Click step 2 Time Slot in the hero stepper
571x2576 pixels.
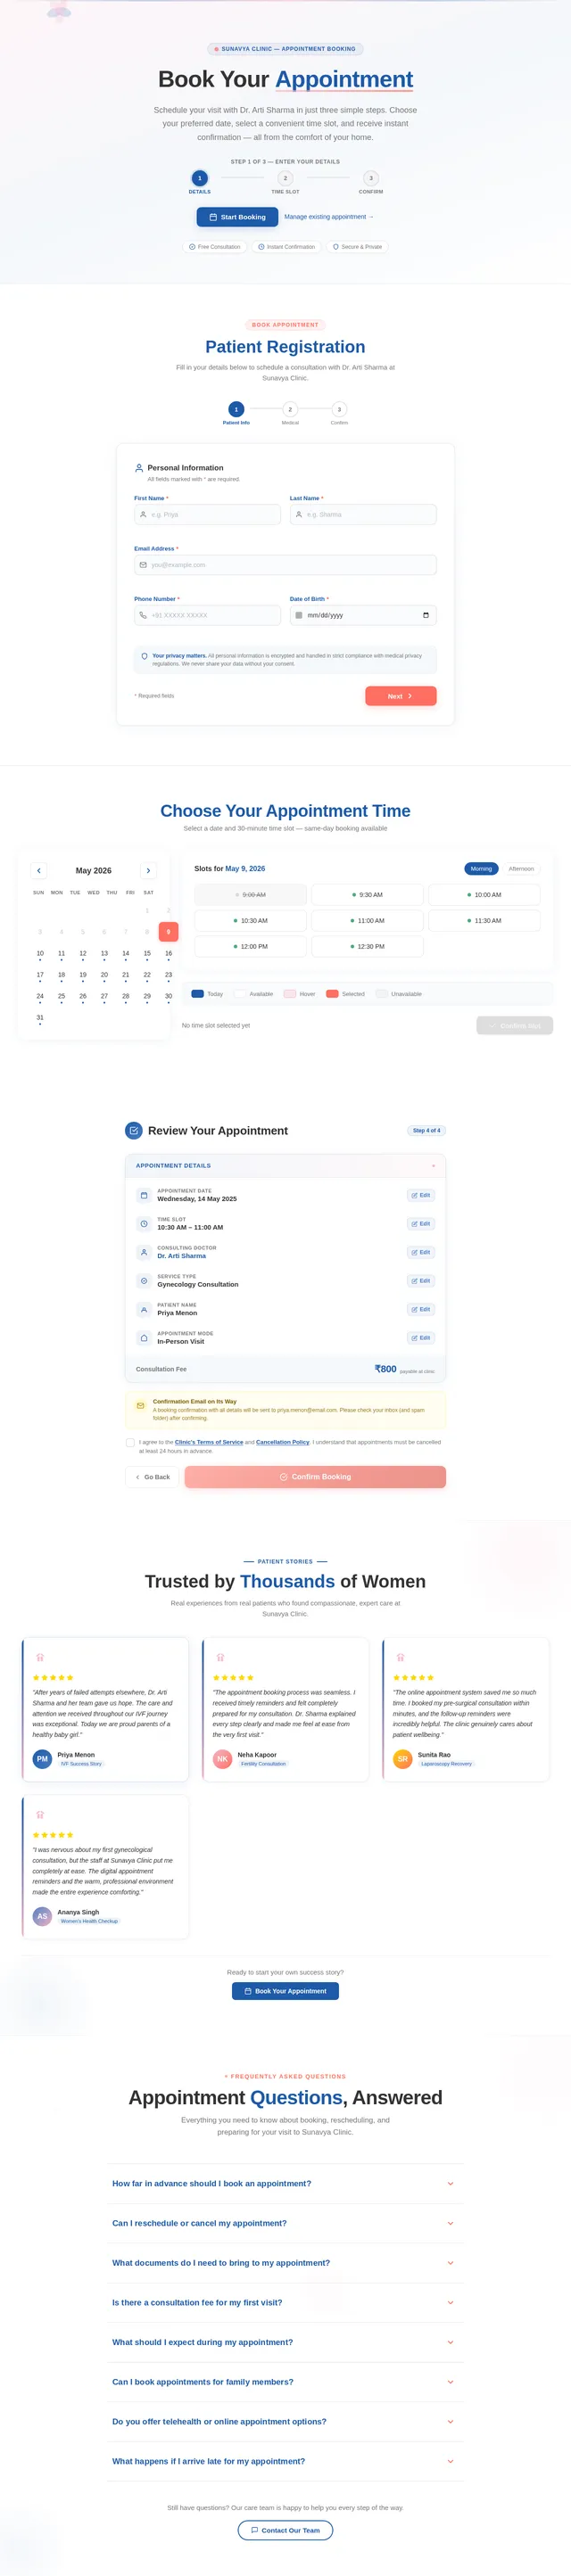pos(285,178)
